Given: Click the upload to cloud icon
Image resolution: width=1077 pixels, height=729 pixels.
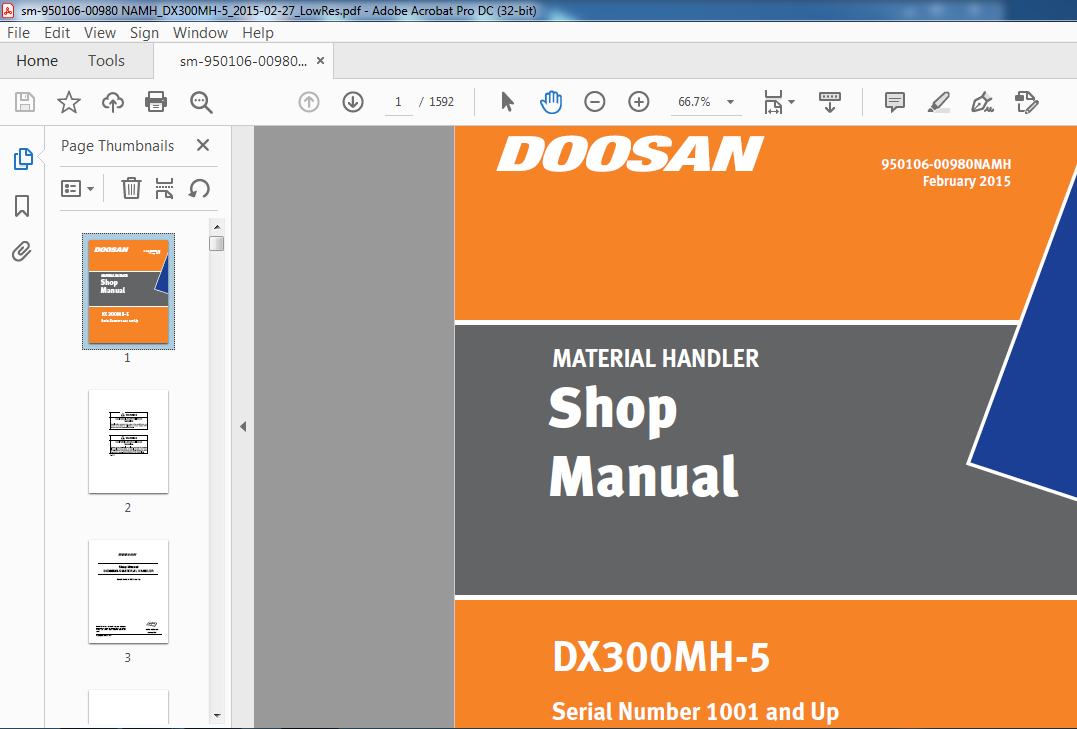Looking at the screenshot, I should tap(113, 102).
